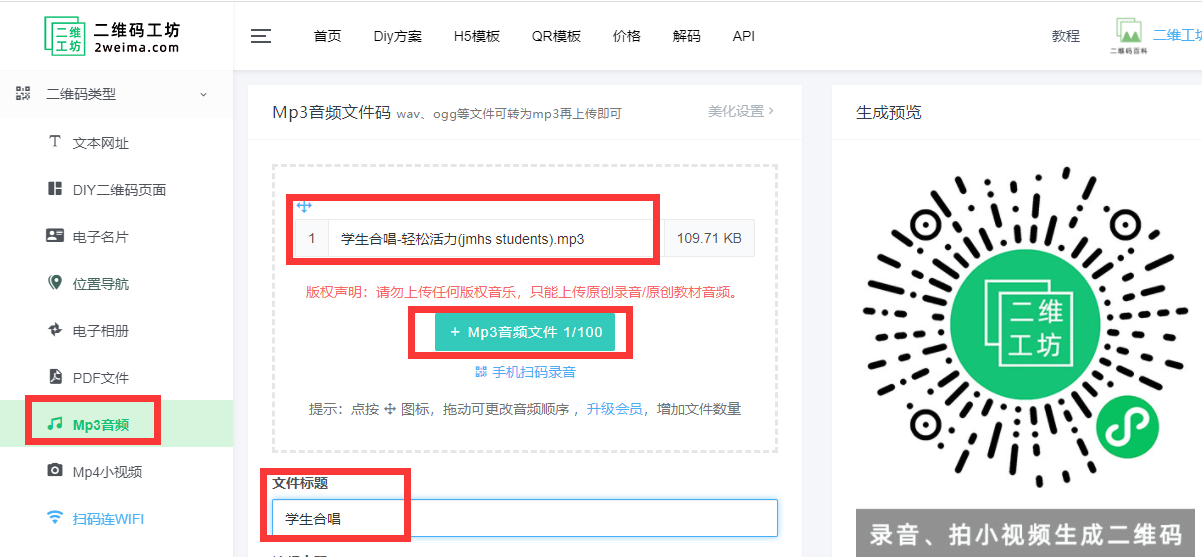Screen dimensions: 1202x557
Task: Open DIY二维码页面 from the sidebar
Action: (x=119, y=190)
